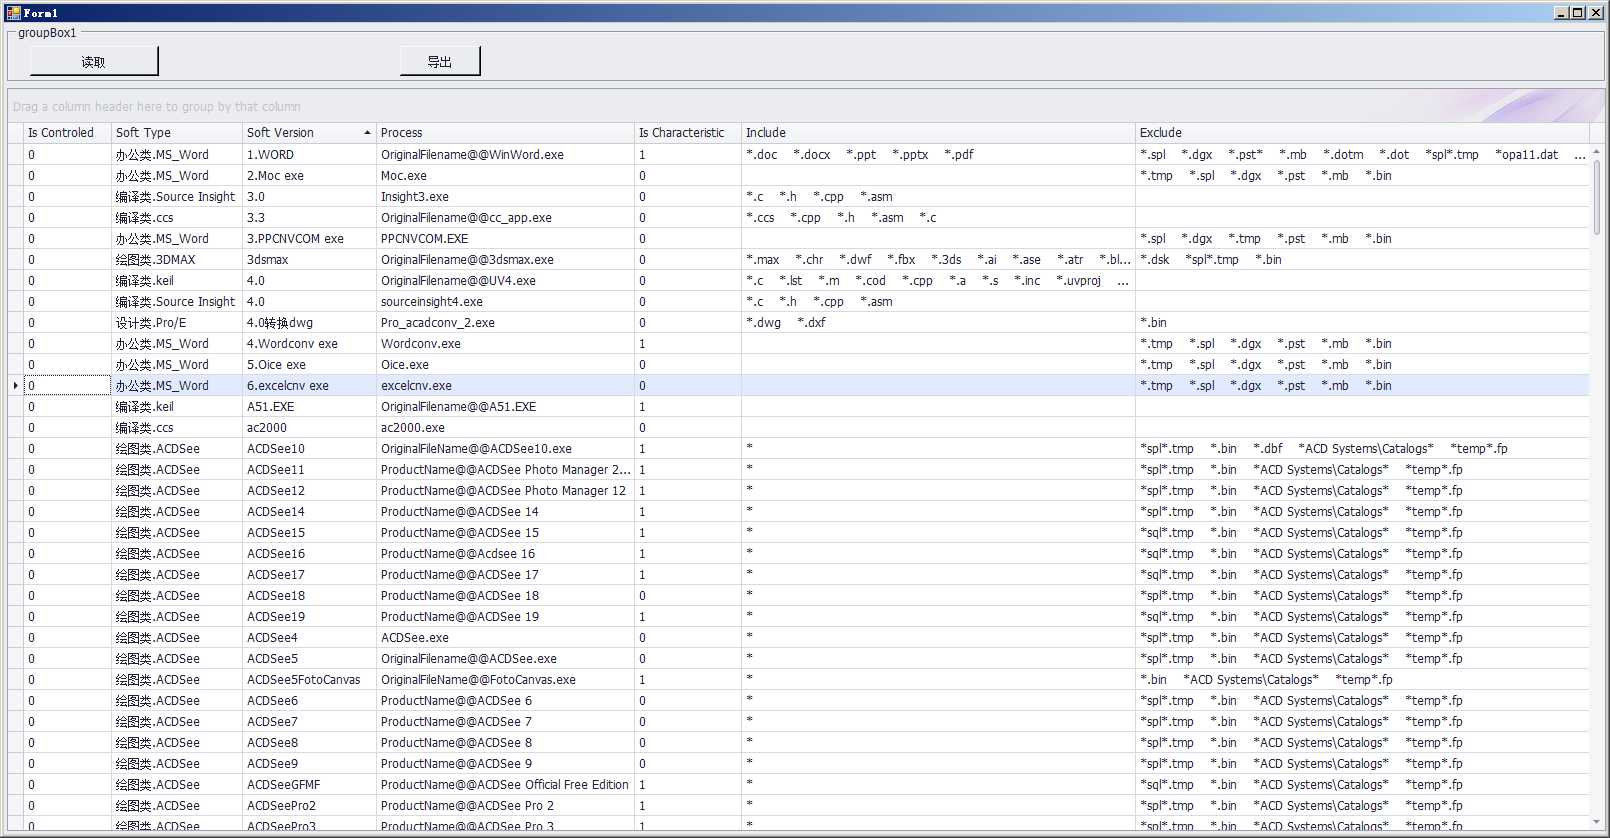Select the 5.Oice exe version cell
The image size is (1610, 838).
point(309,364)
